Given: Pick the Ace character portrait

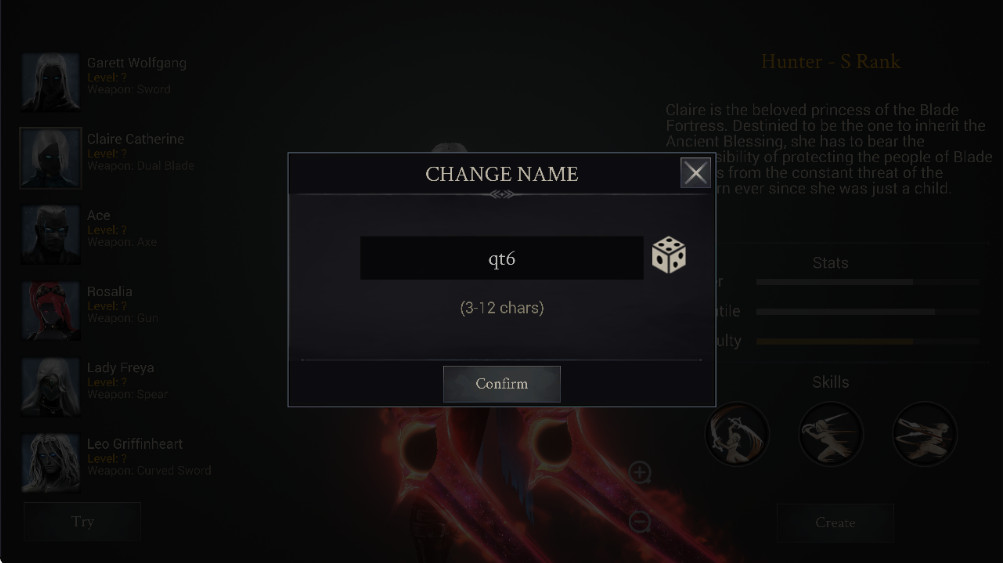Looking at the screenshot, I should pos(51,234).
